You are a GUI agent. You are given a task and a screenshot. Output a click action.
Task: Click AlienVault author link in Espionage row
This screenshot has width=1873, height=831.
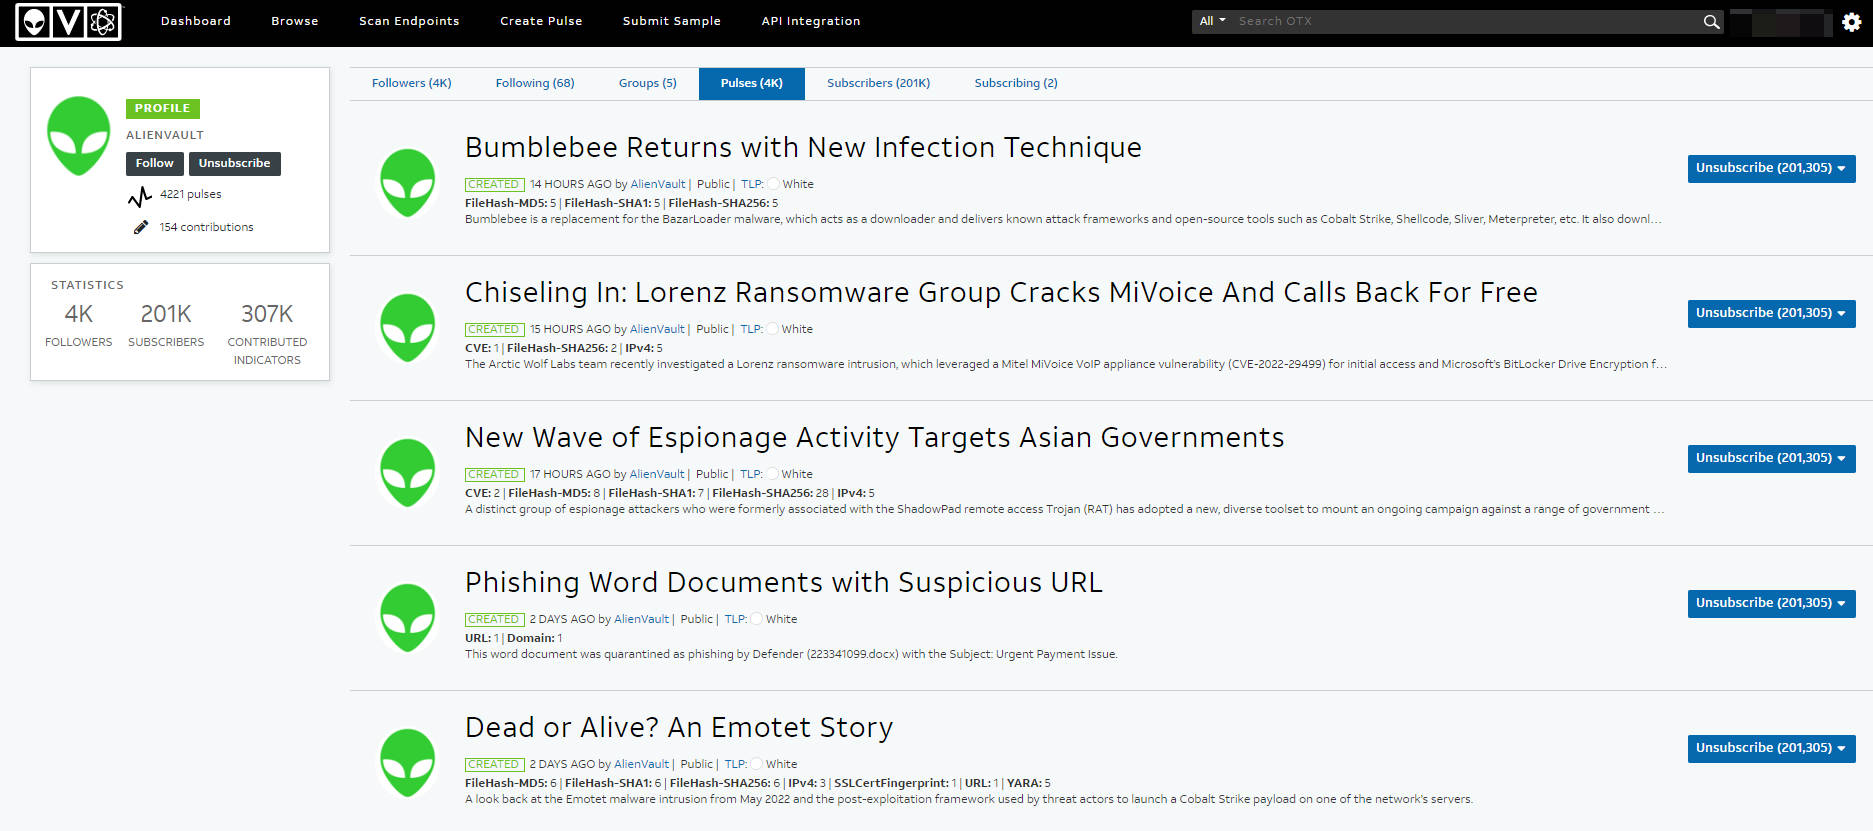pos(657,474)
